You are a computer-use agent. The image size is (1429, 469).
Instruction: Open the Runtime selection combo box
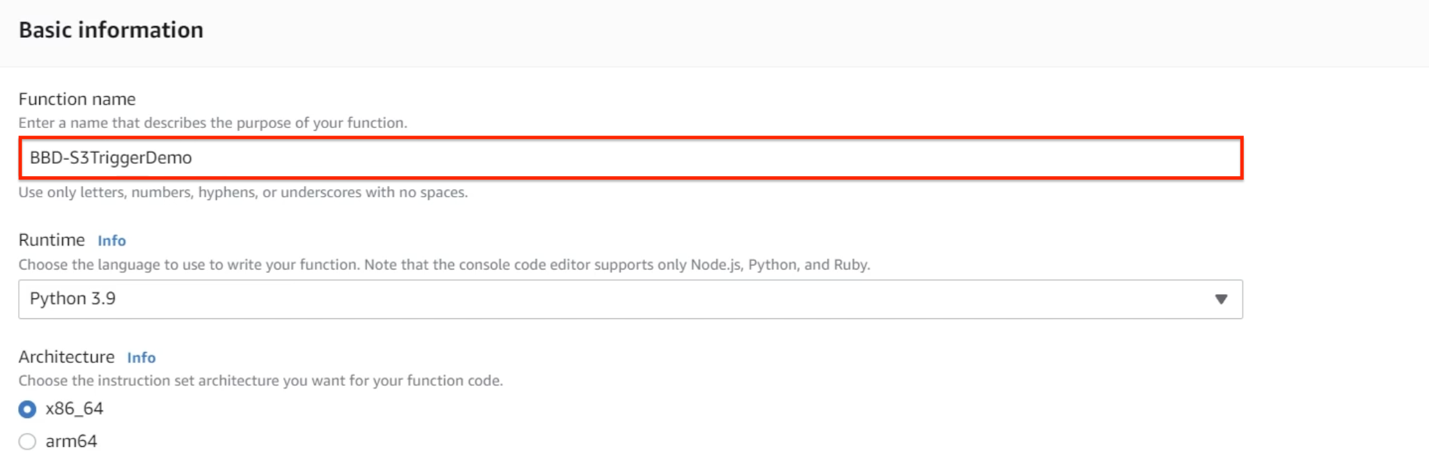coord(630,299)
